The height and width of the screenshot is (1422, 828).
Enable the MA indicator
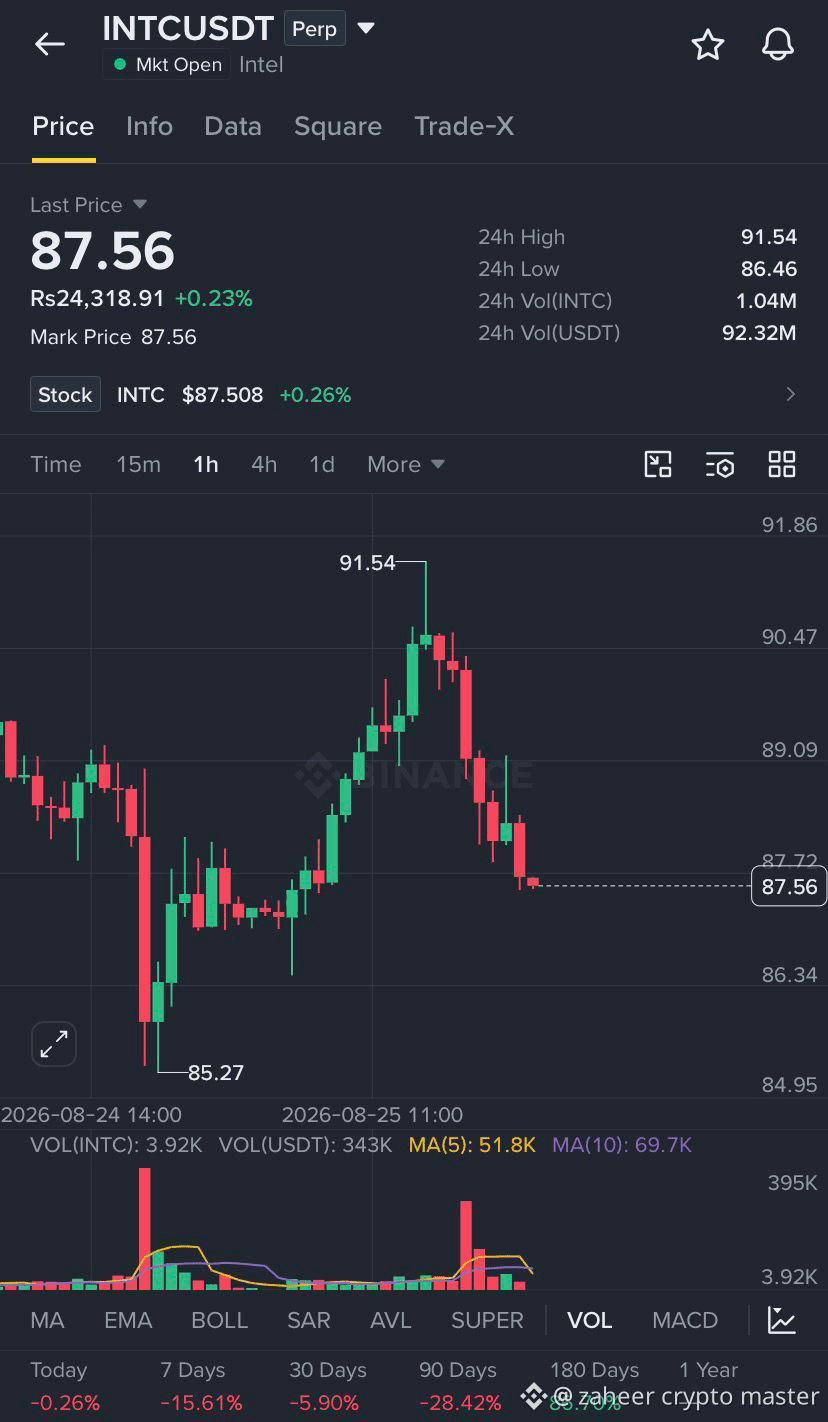(47, 1320)
